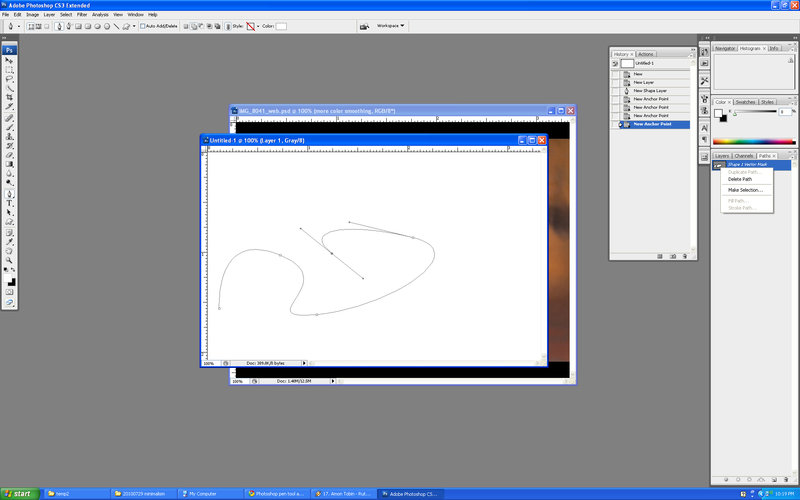Screen dimensions: 800x500
Task: Open the Color panel options menu
Action: pos(791,102)
